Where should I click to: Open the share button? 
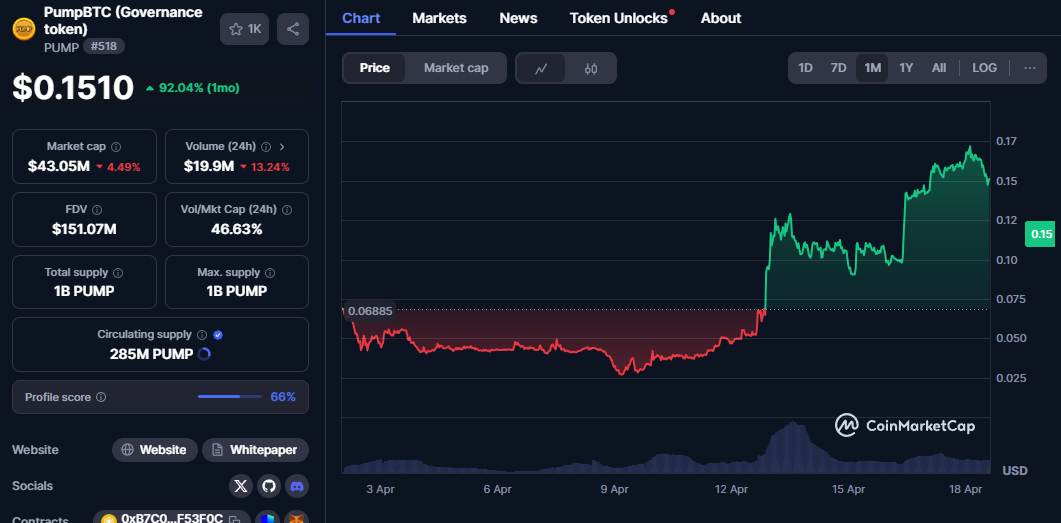pos(293,29)
